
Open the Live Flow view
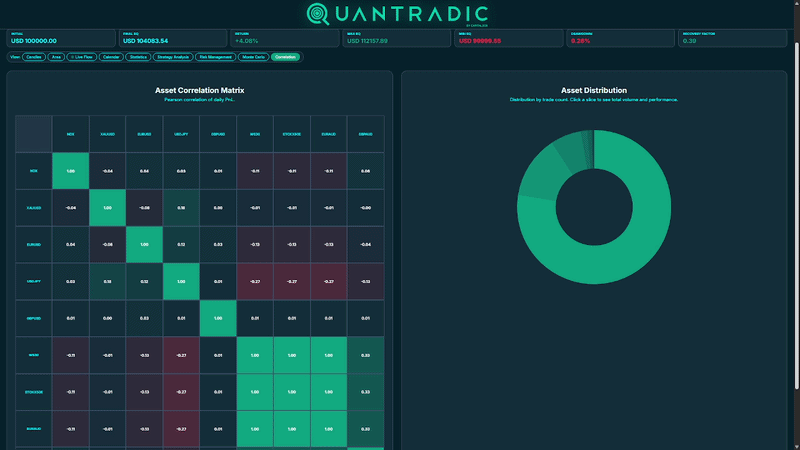tap(82, 57)
